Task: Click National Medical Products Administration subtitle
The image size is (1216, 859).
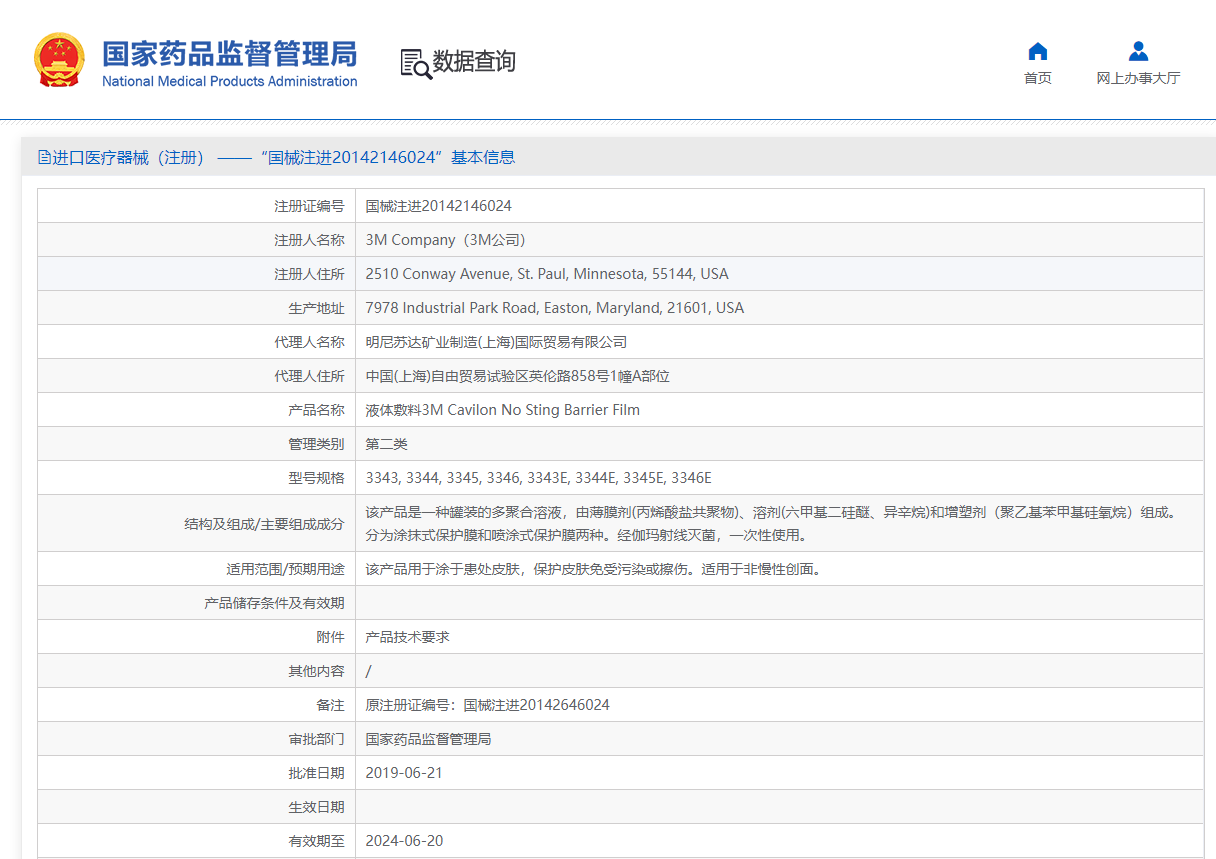Action: 230,82
